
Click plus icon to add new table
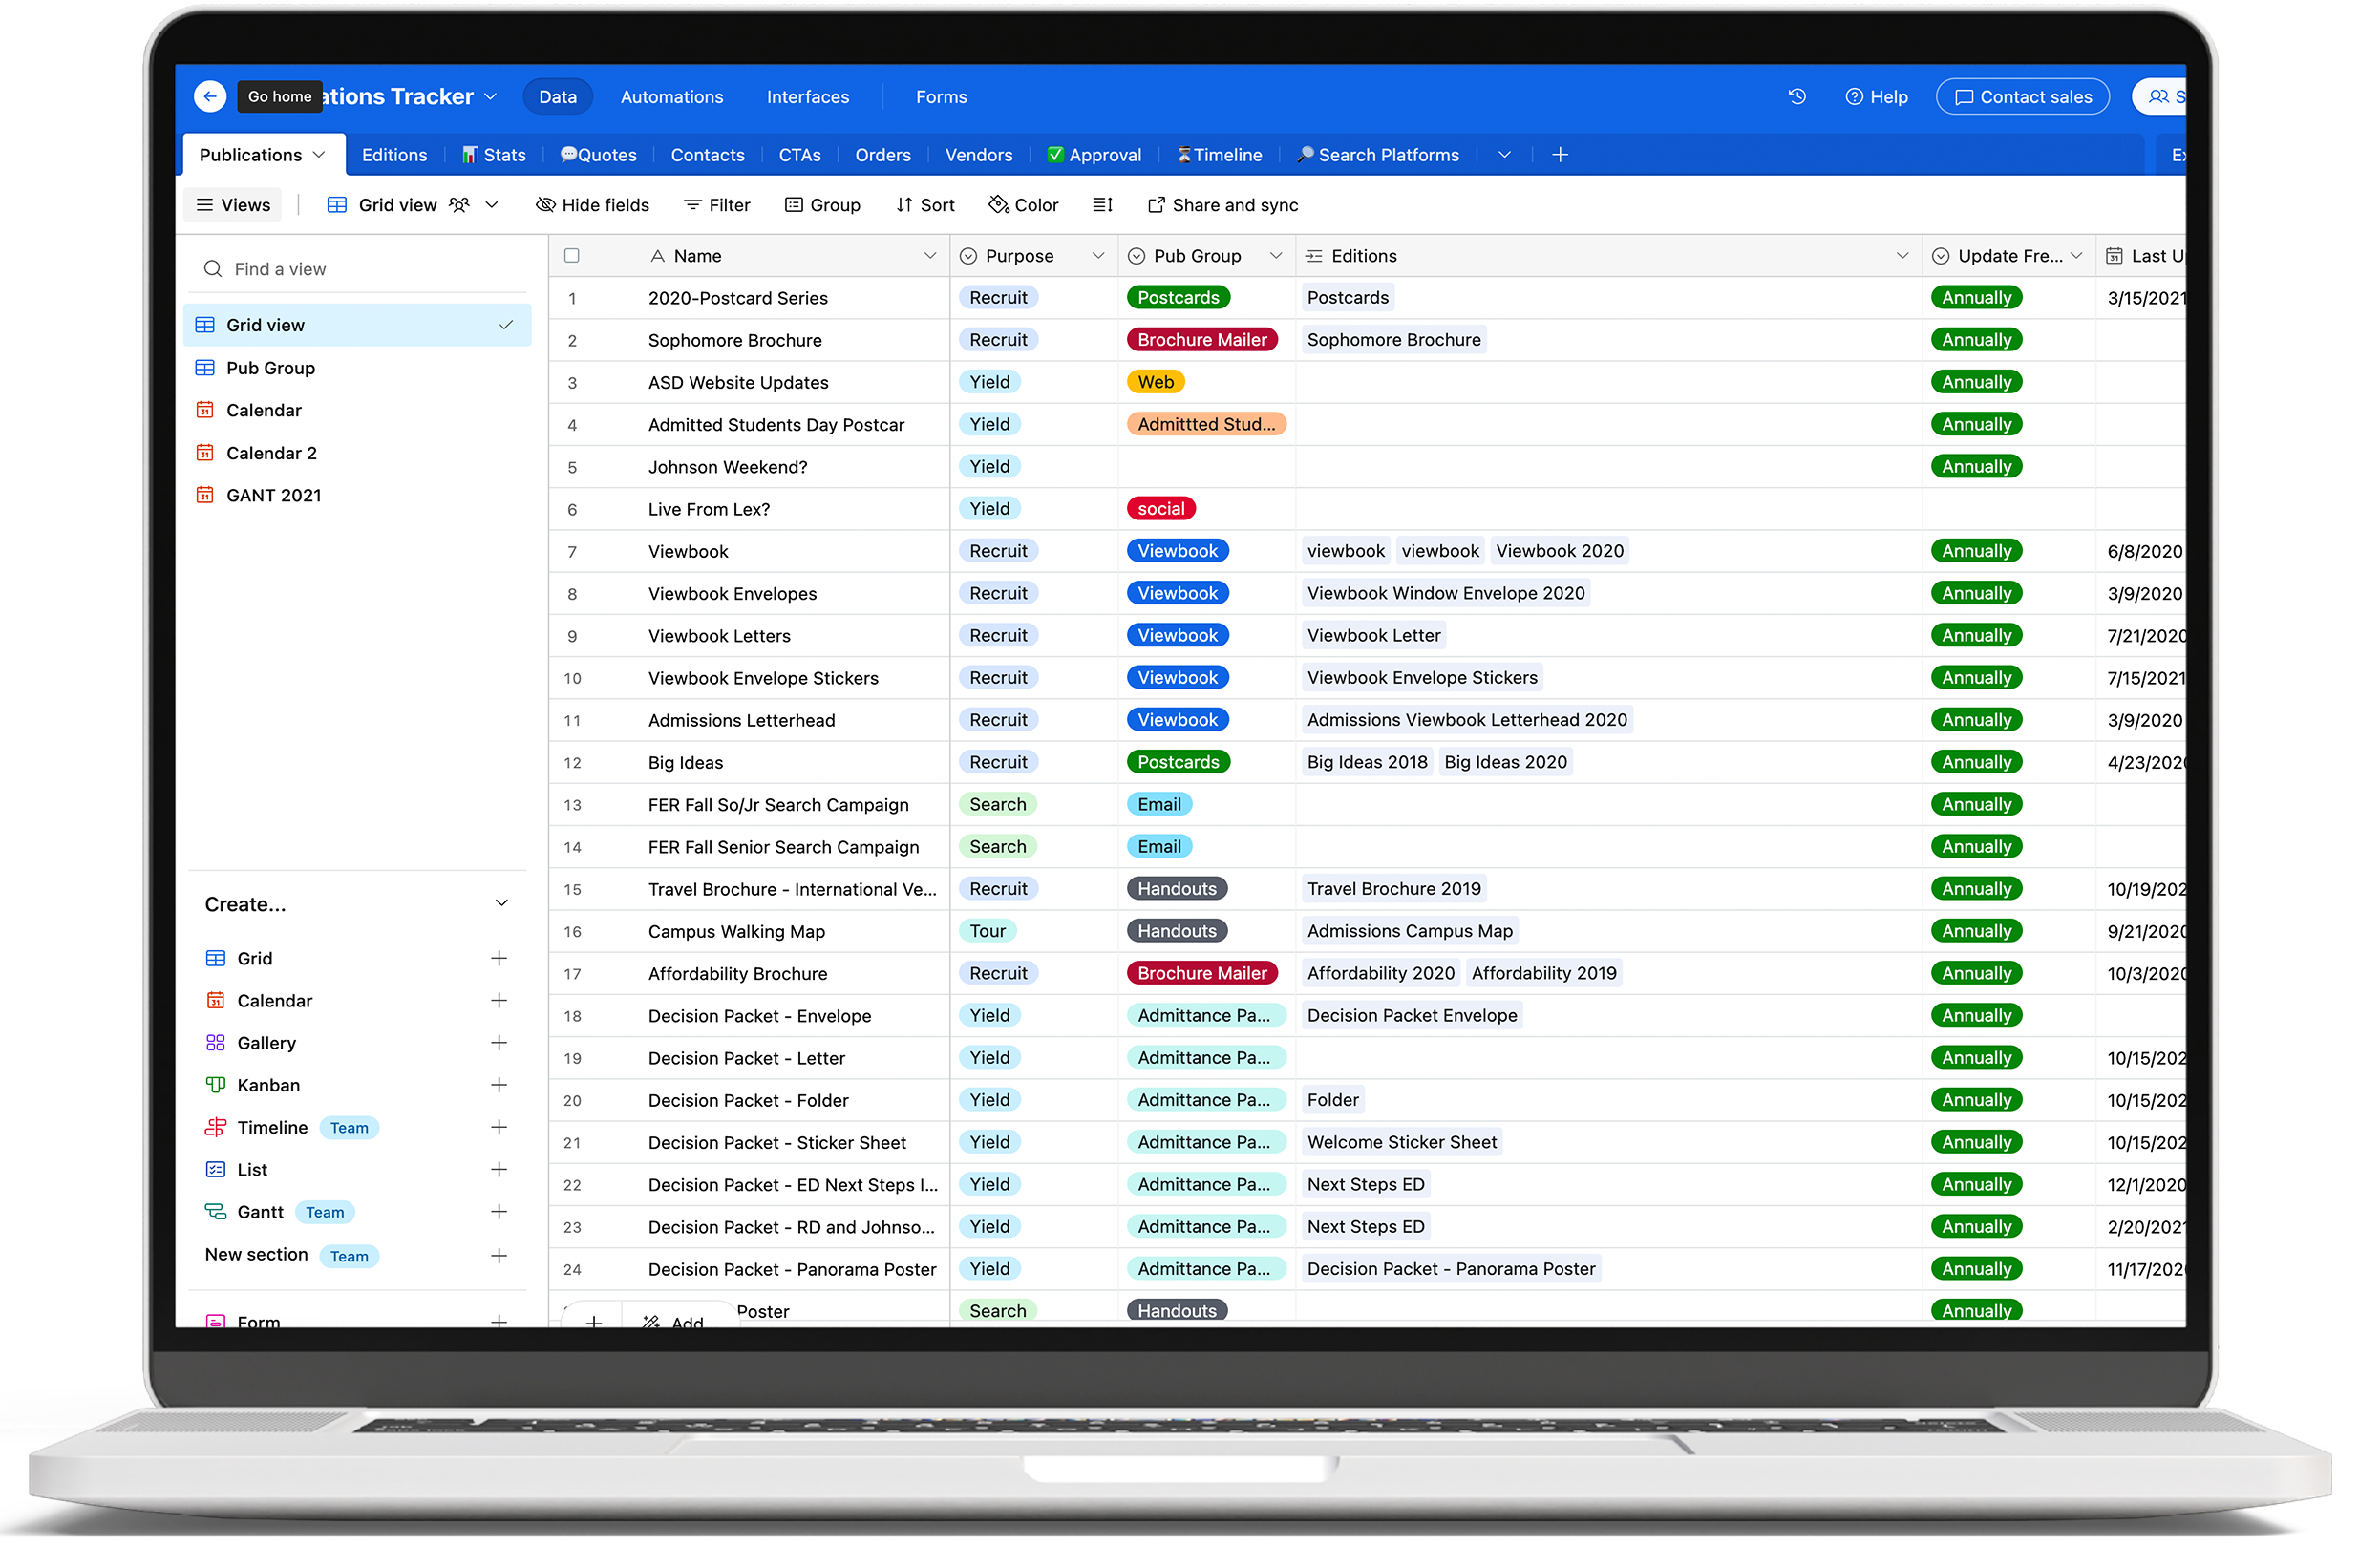pos(1559,155)
